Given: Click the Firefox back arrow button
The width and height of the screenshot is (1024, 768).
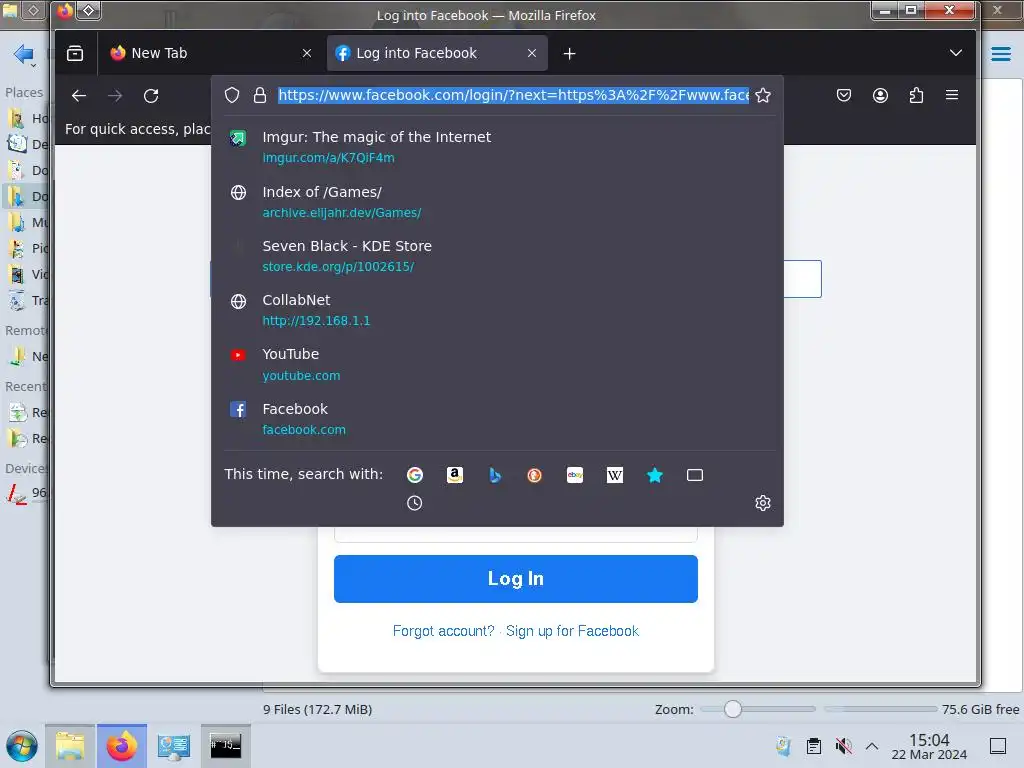Looking at the screenshot, I should click(x=79, y=96).
